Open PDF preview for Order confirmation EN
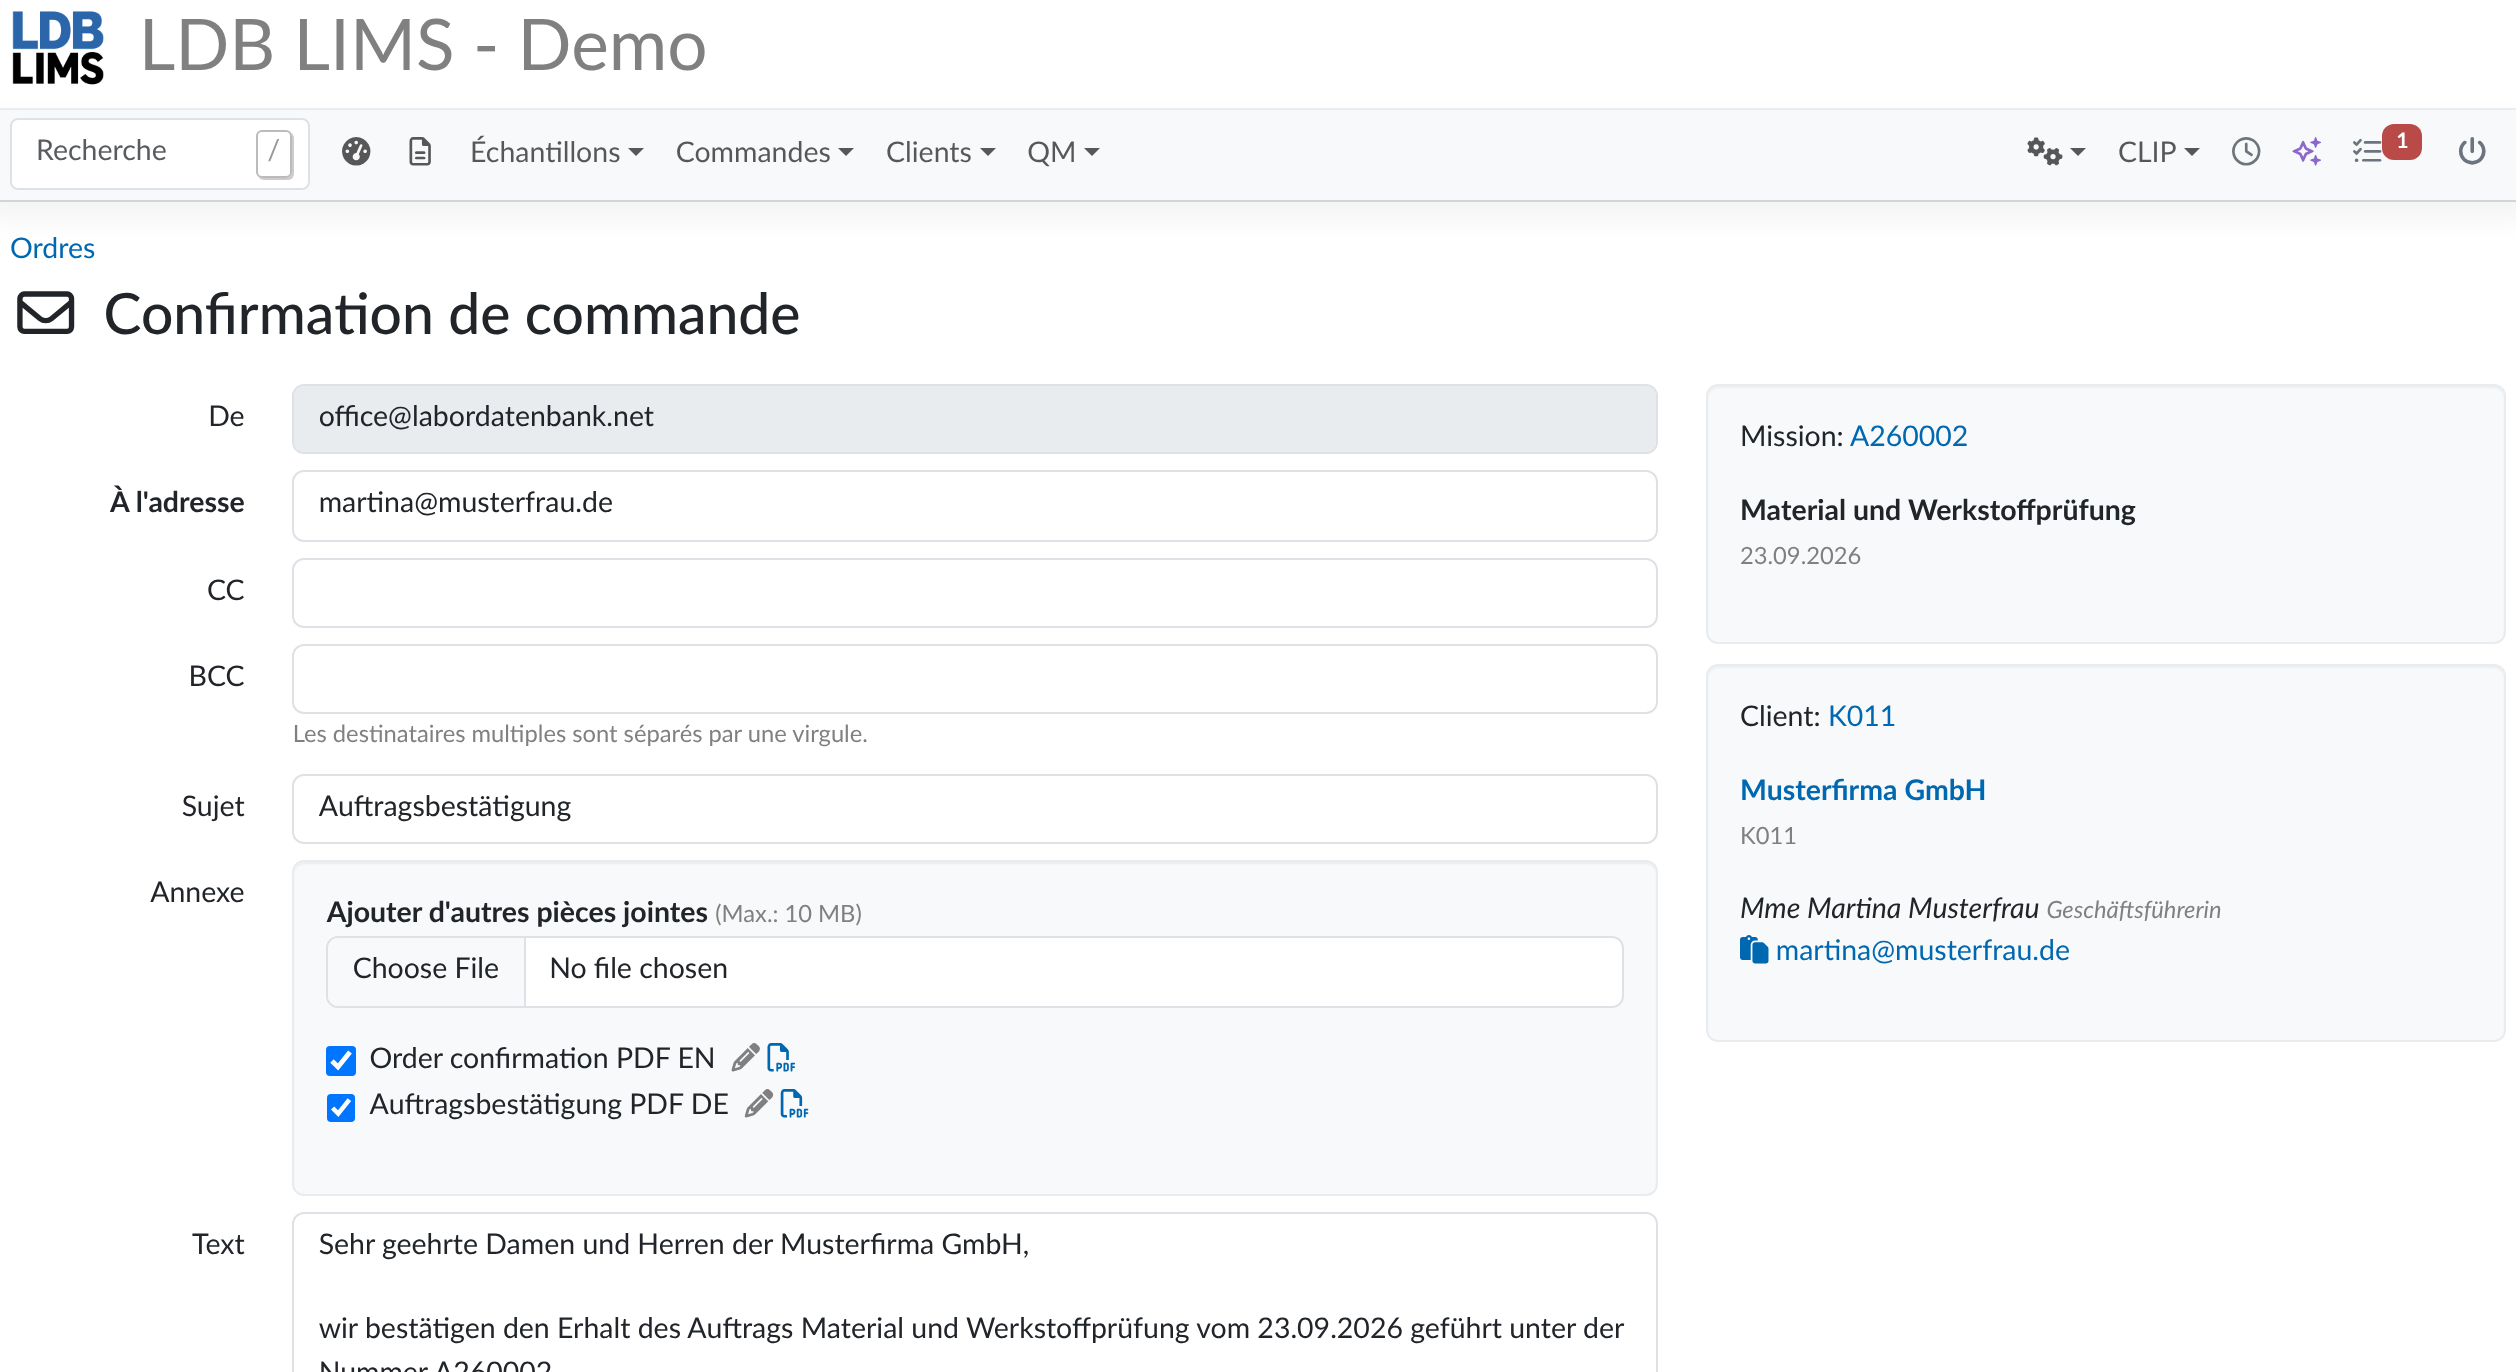 (x=781, y=1058)
